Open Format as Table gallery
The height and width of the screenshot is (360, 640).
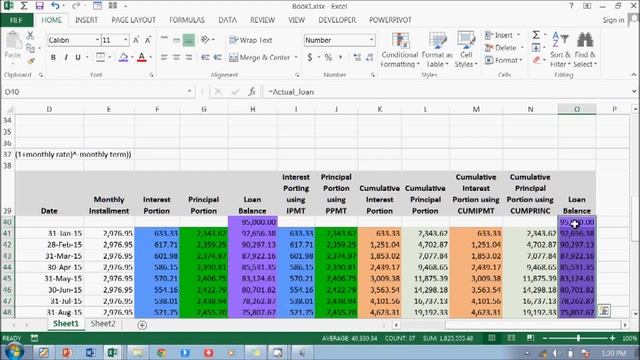pyautogui.click(x=436, y=50)
